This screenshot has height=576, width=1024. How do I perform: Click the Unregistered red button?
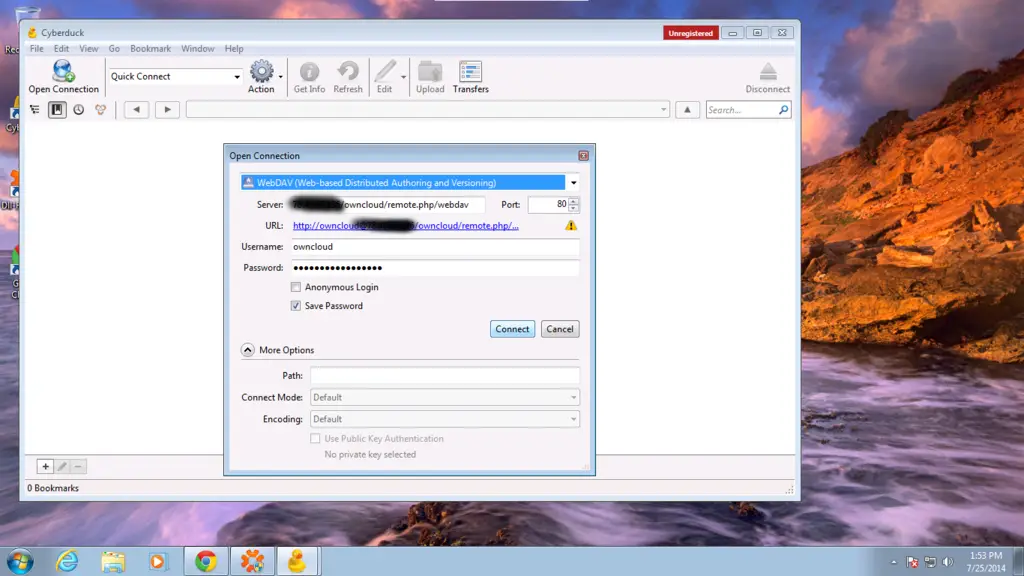point(690,33)
